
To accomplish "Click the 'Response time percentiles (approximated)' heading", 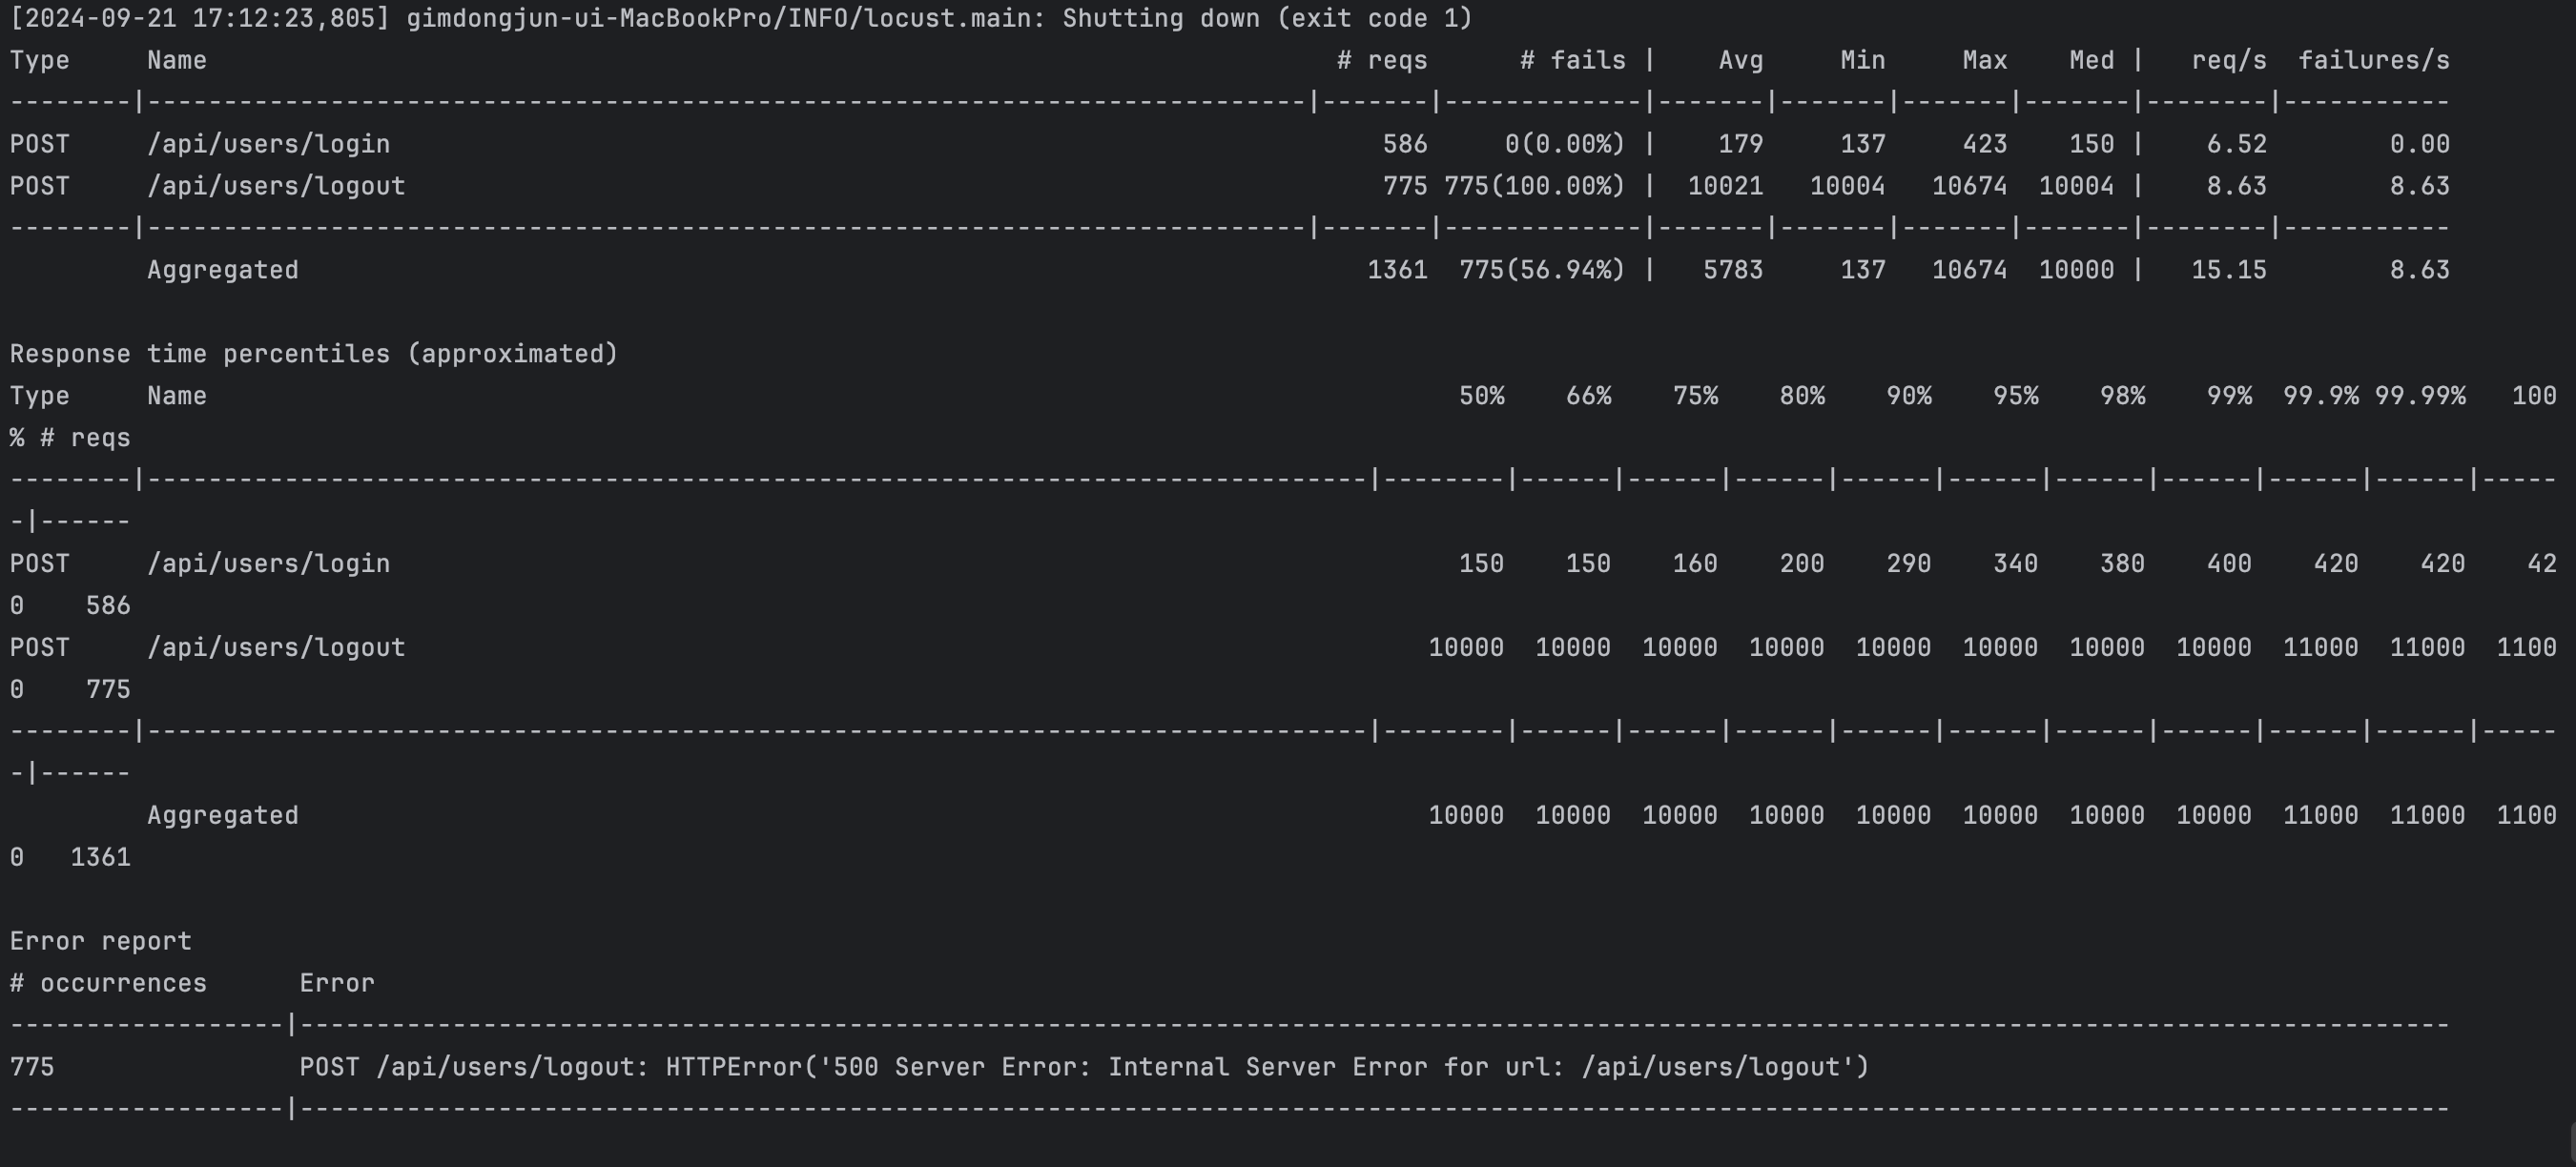I will point(314,354).
